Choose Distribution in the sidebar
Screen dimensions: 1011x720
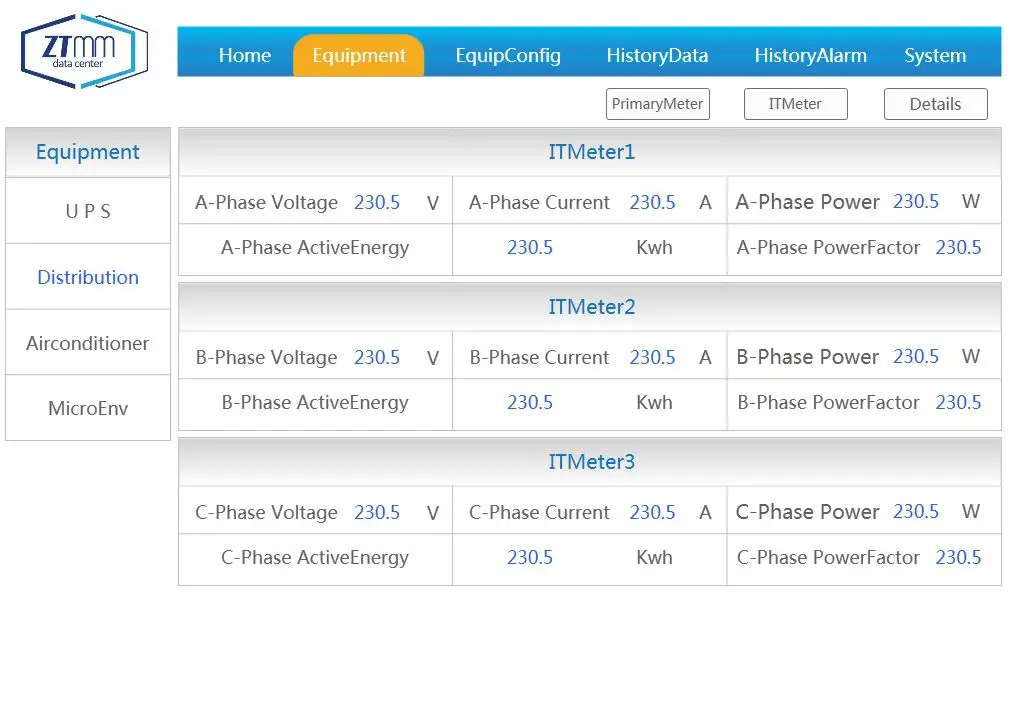pyautogui.click(x=88, y=277)
